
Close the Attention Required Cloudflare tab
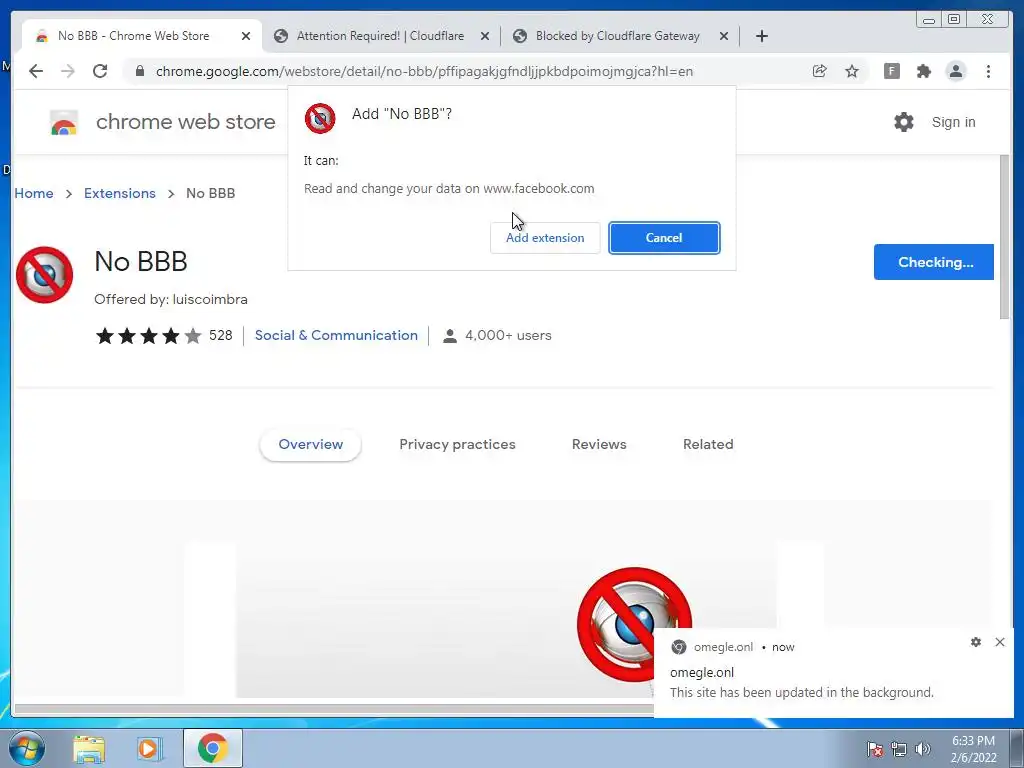(485, 37)
